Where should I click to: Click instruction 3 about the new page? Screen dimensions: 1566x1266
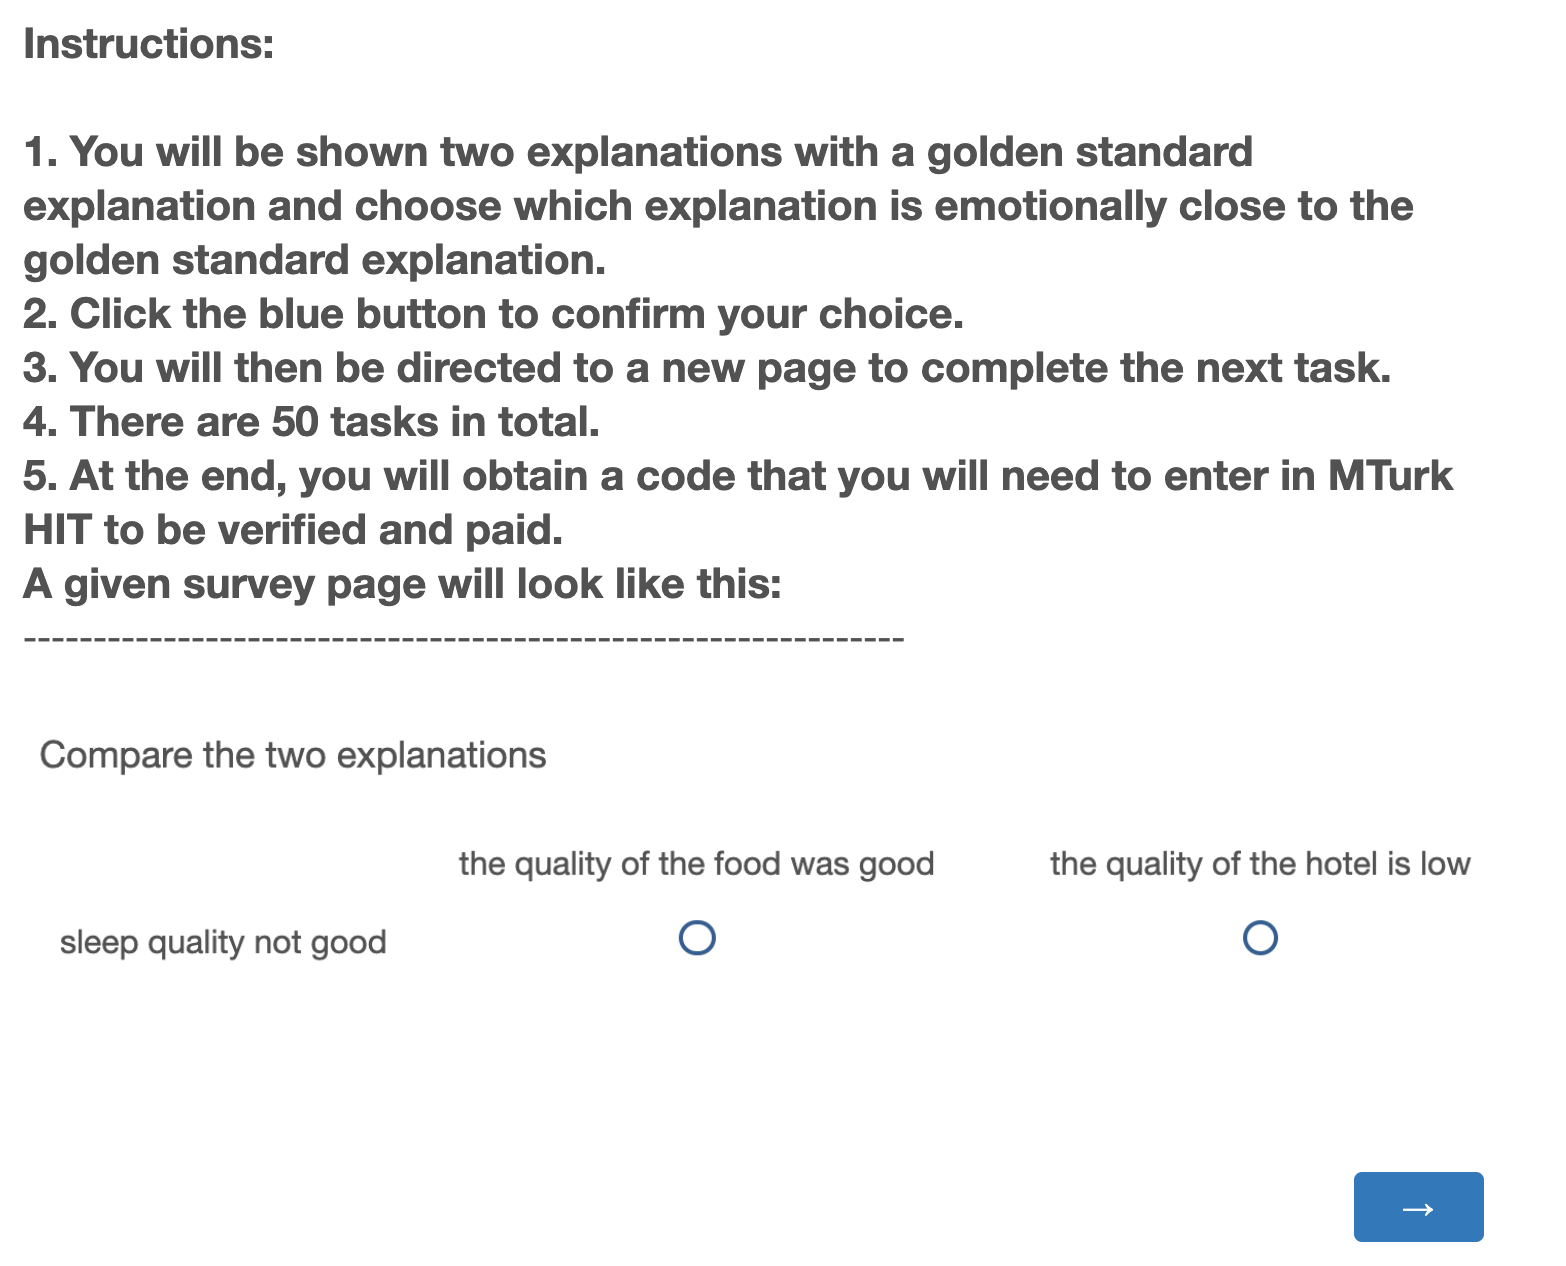(707, 368)
